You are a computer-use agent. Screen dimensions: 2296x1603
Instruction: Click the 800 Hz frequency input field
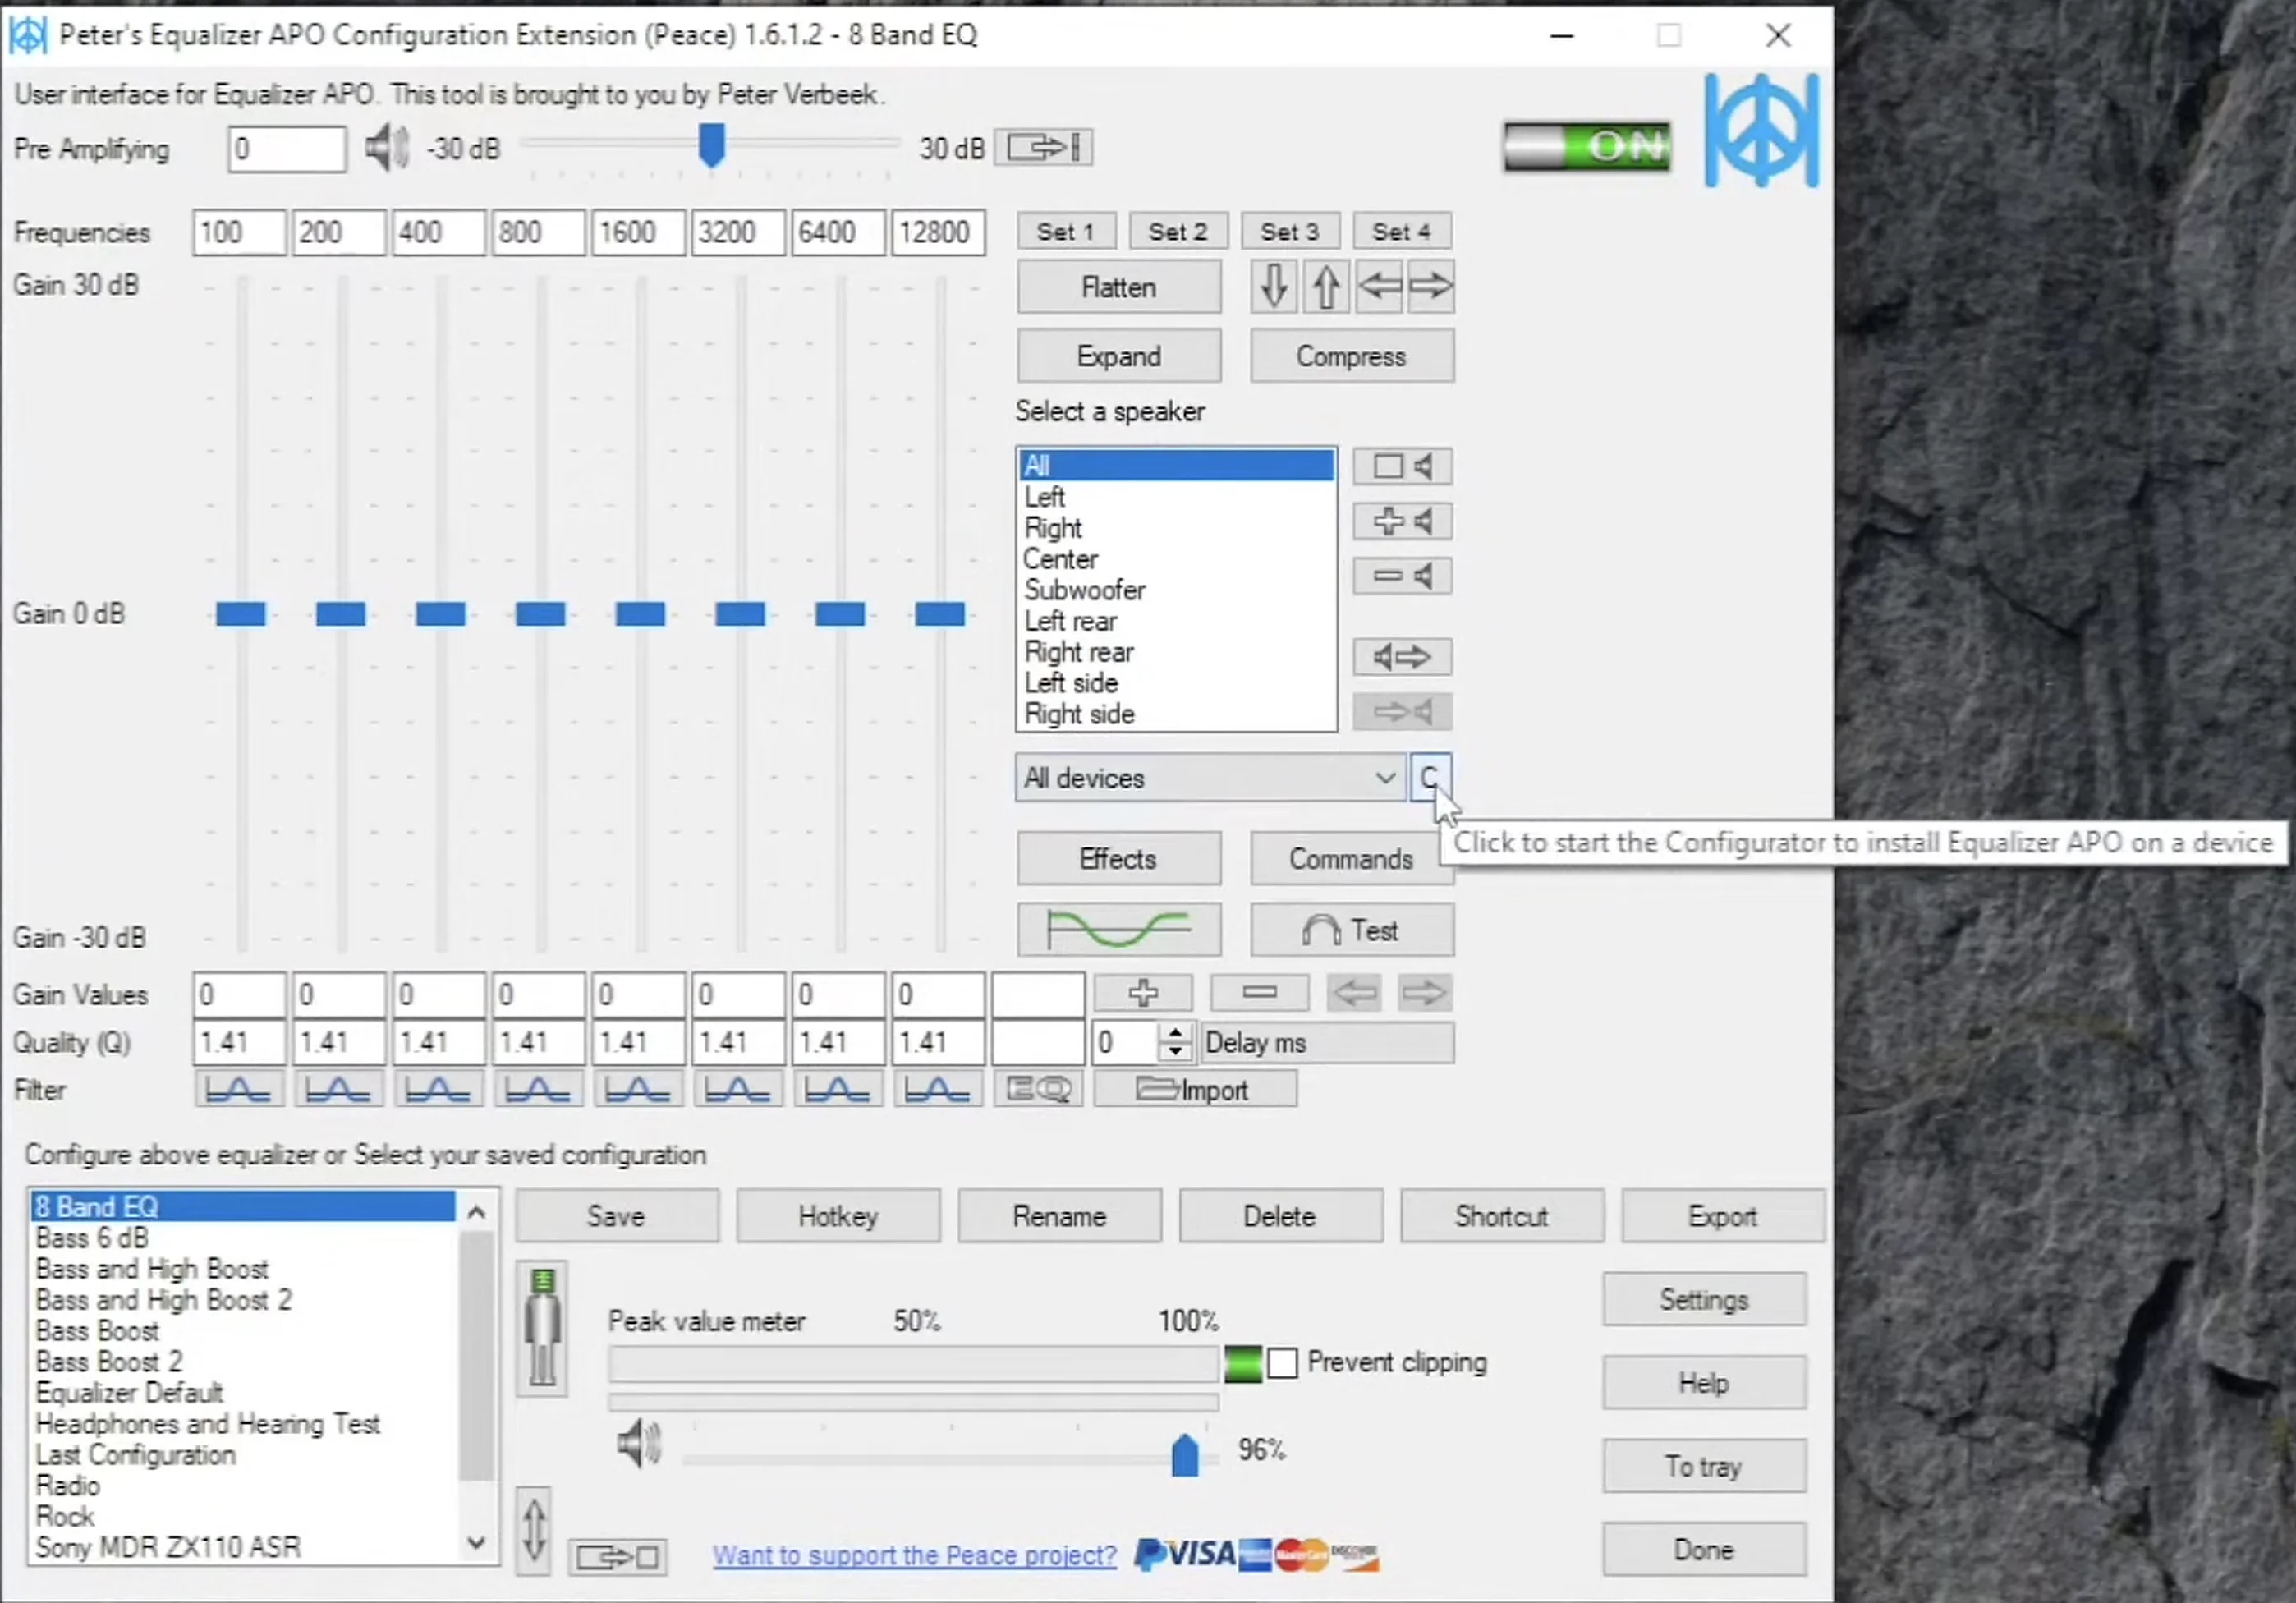coord(538,232)
